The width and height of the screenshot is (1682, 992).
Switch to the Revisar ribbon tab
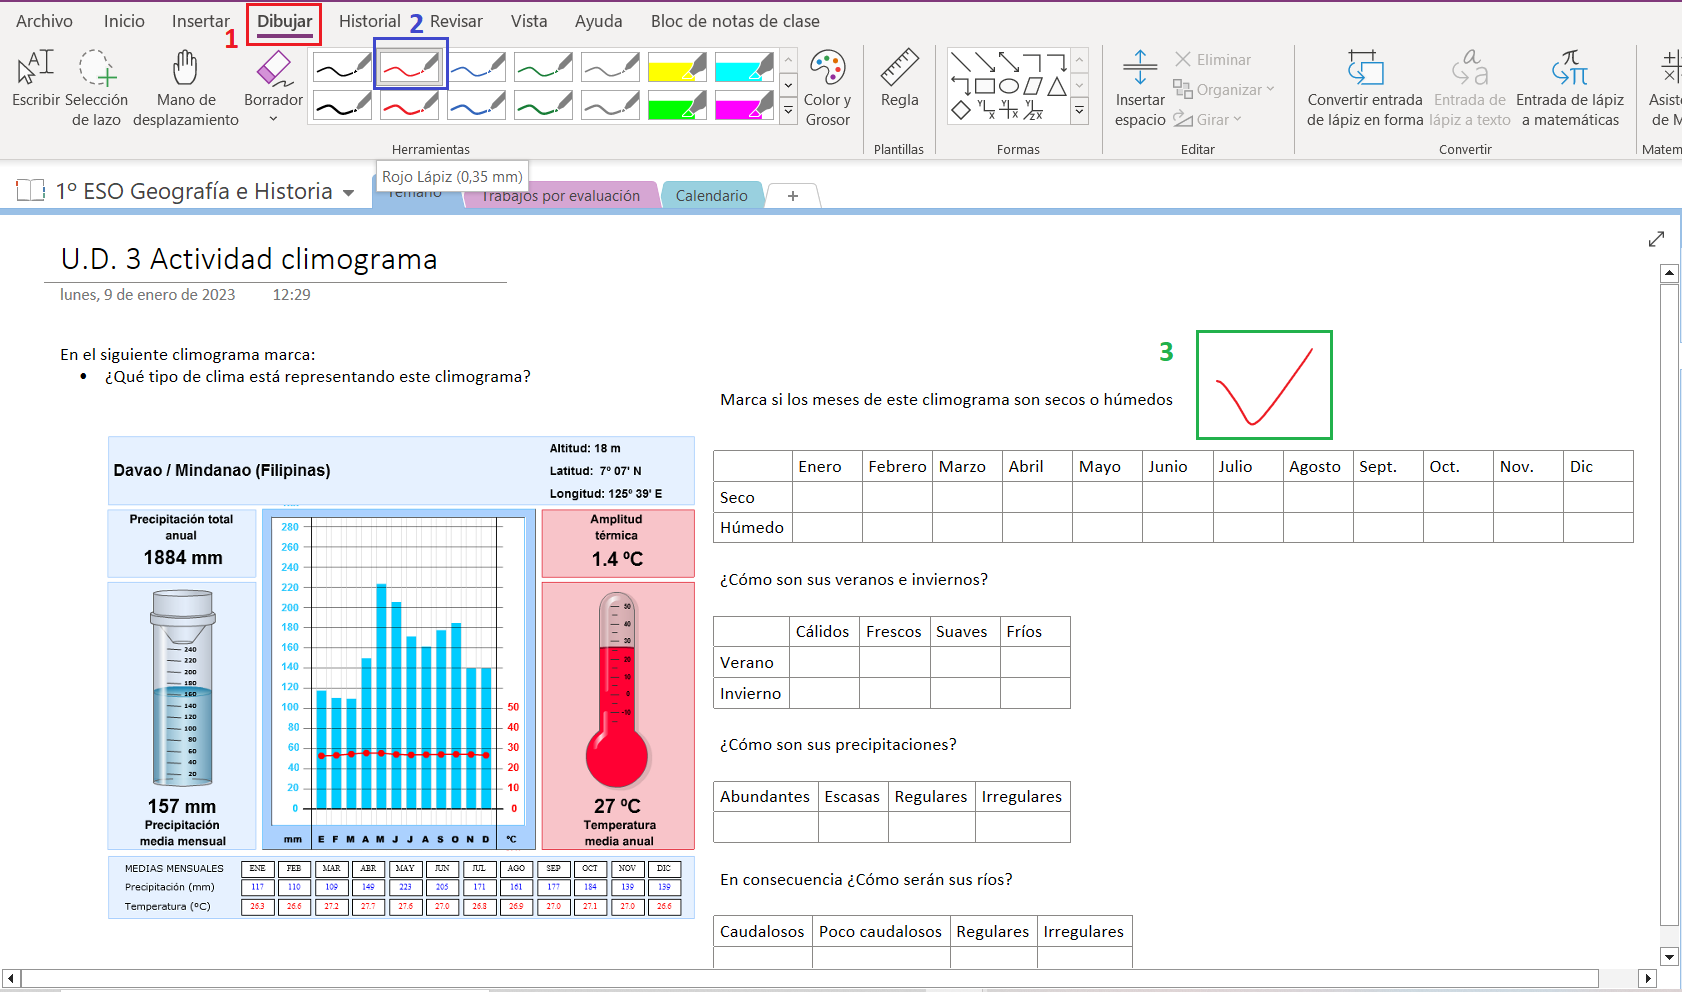[456, 20]
